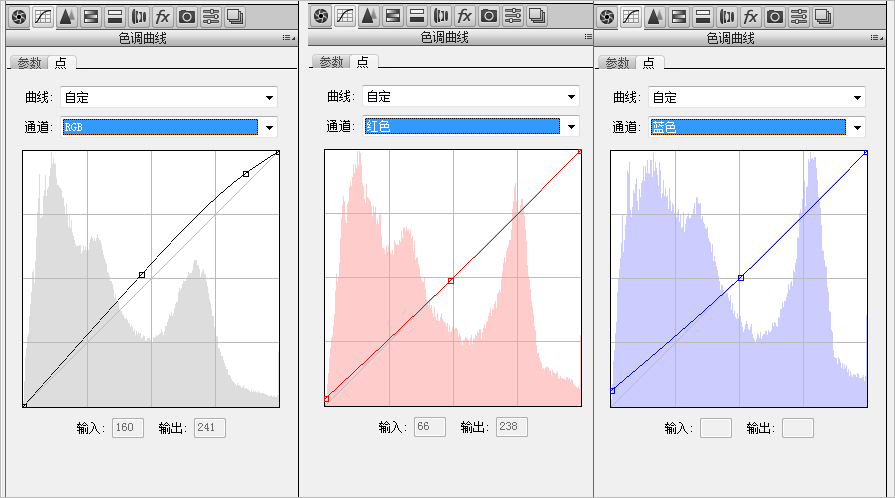Viewport: 895px width, 498px height.
Task: Select top-right endpoint of red curve
Action: coord(579,152)
